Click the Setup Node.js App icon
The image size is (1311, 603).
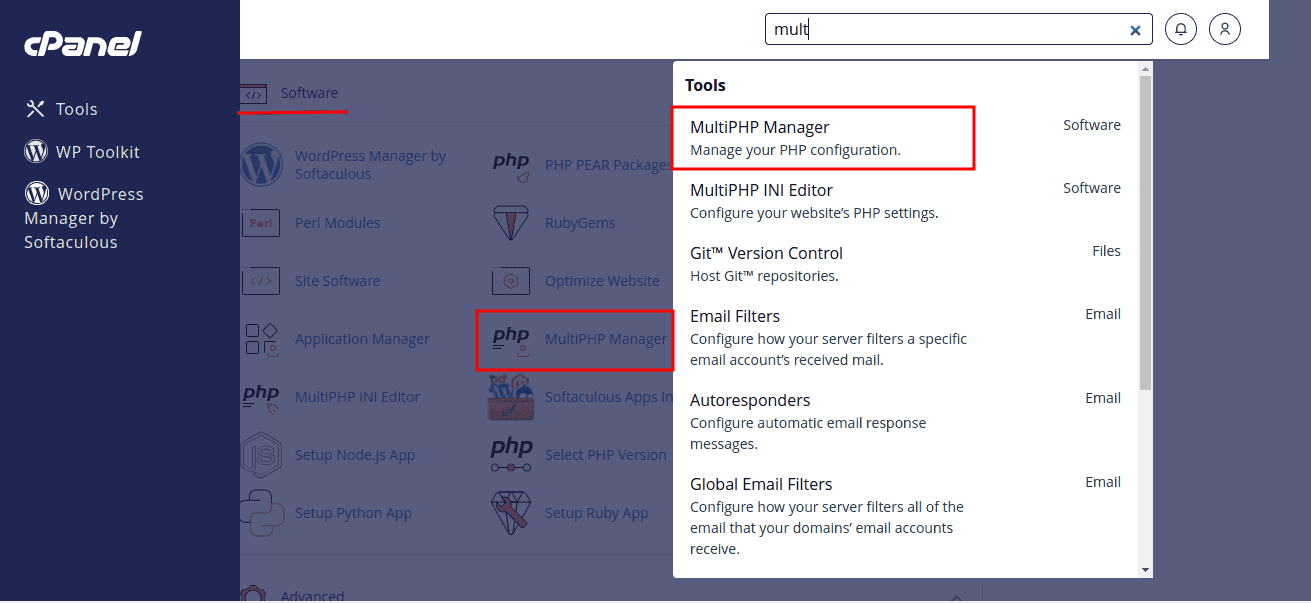[x=262, y=455]
